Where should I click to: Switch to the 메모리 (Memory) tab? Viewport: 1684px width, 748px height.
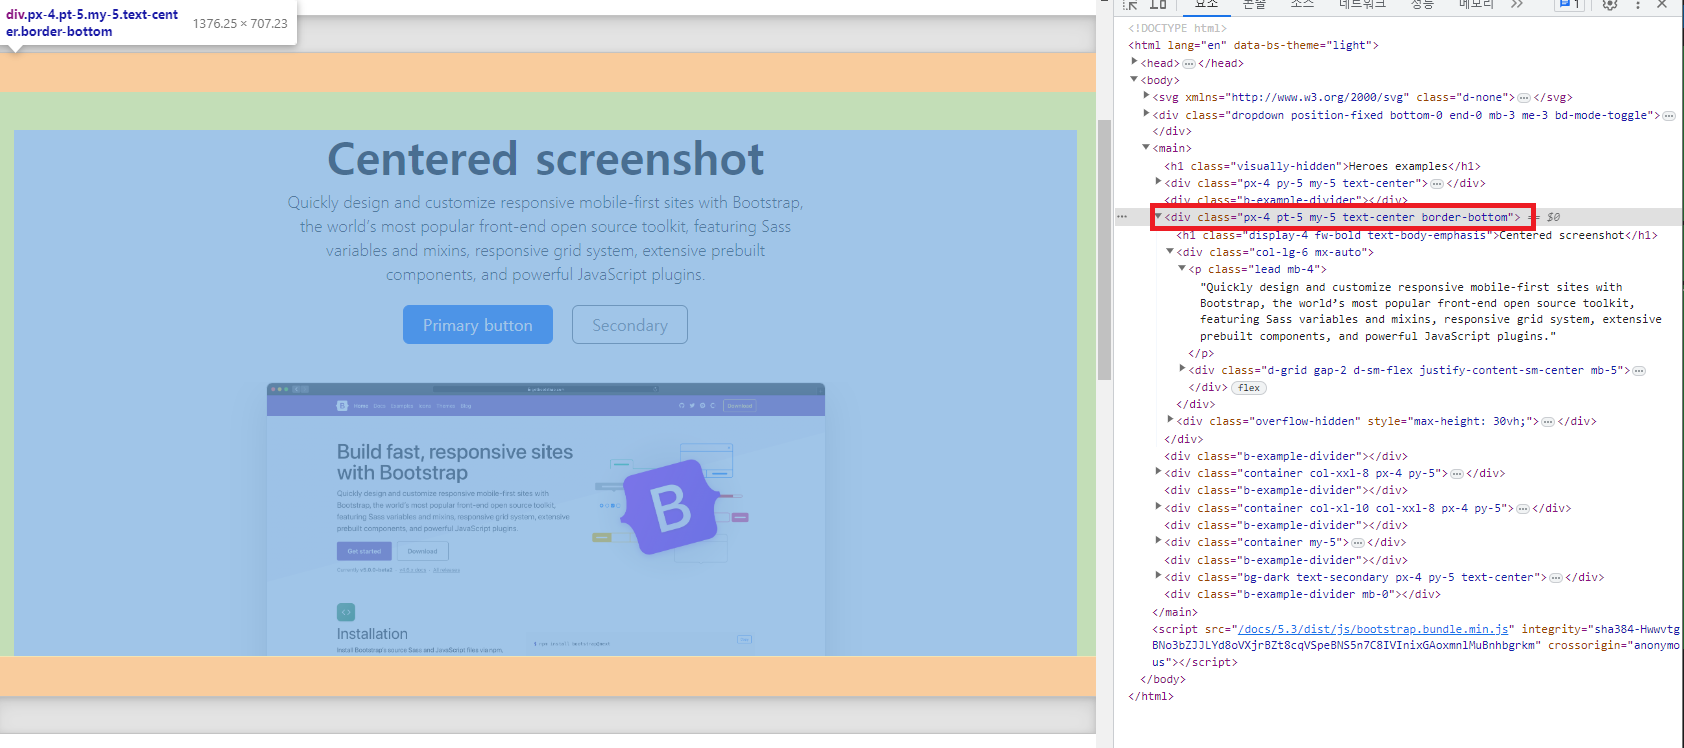[1475, 5]
